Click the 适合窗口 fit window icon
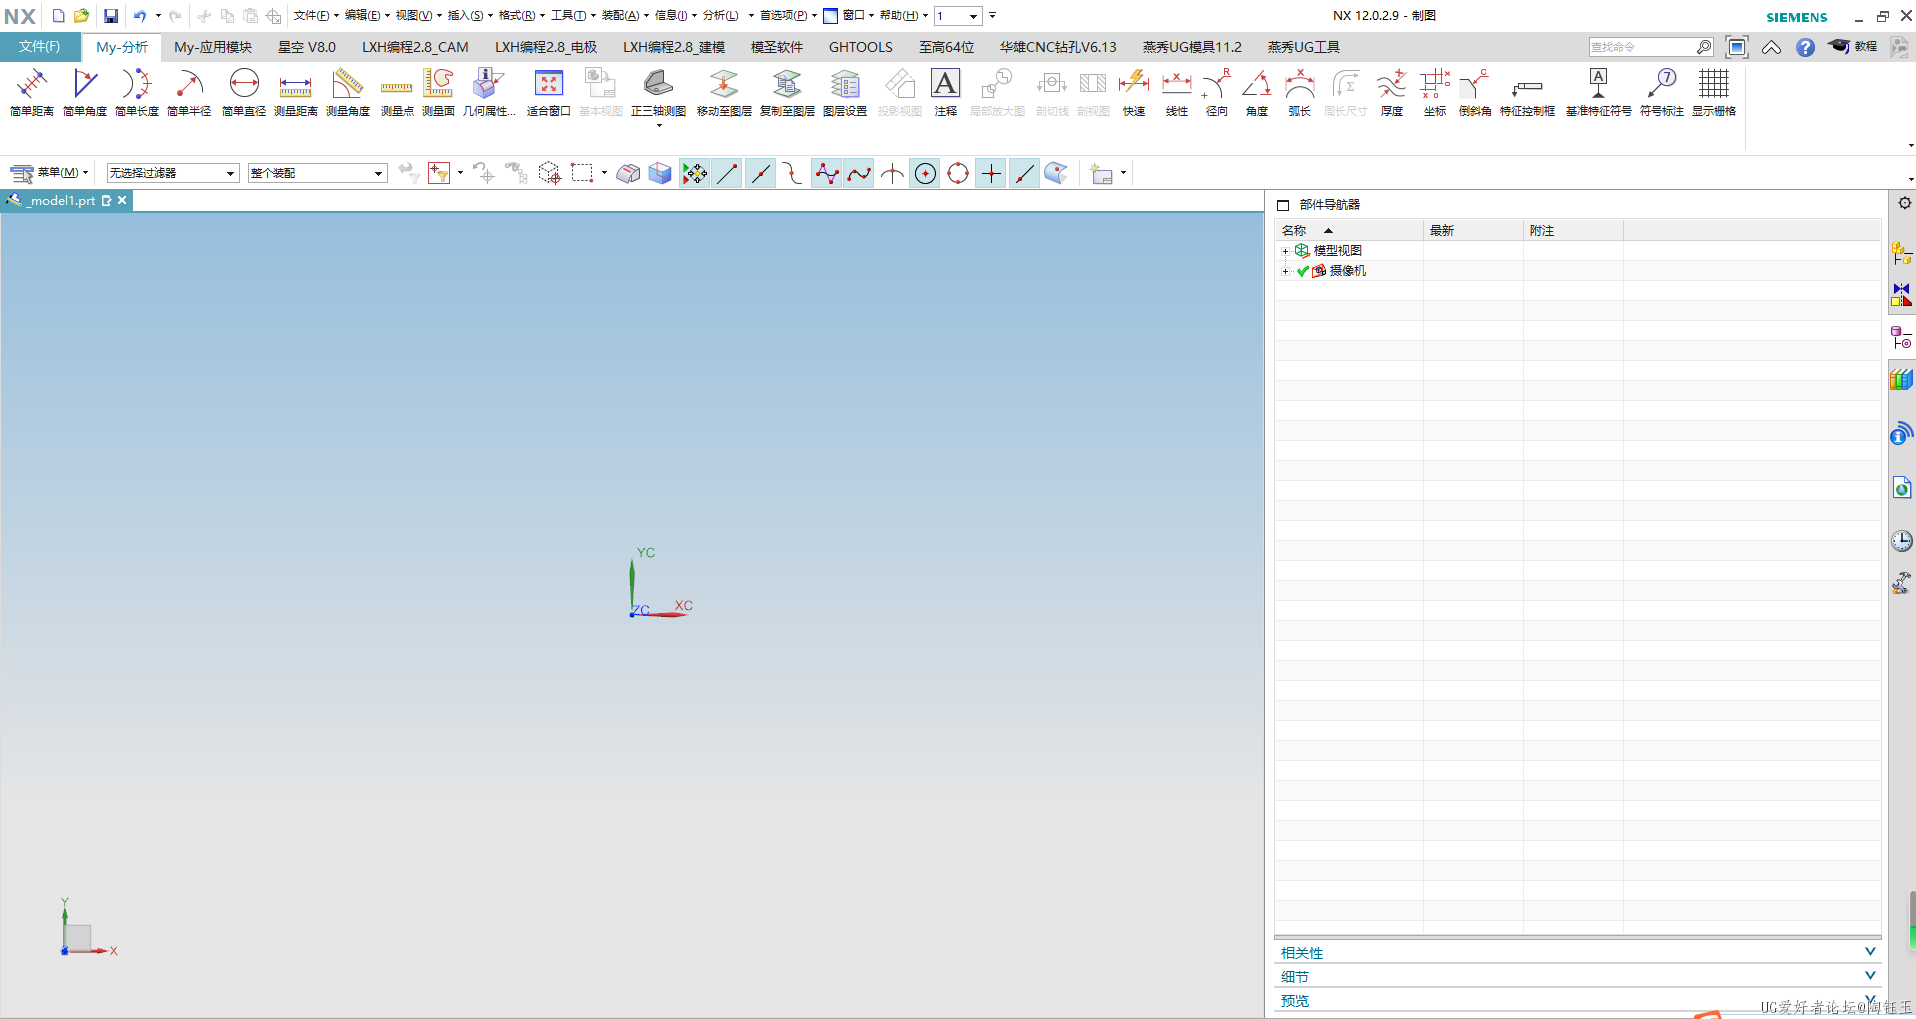 coord(549,92)
